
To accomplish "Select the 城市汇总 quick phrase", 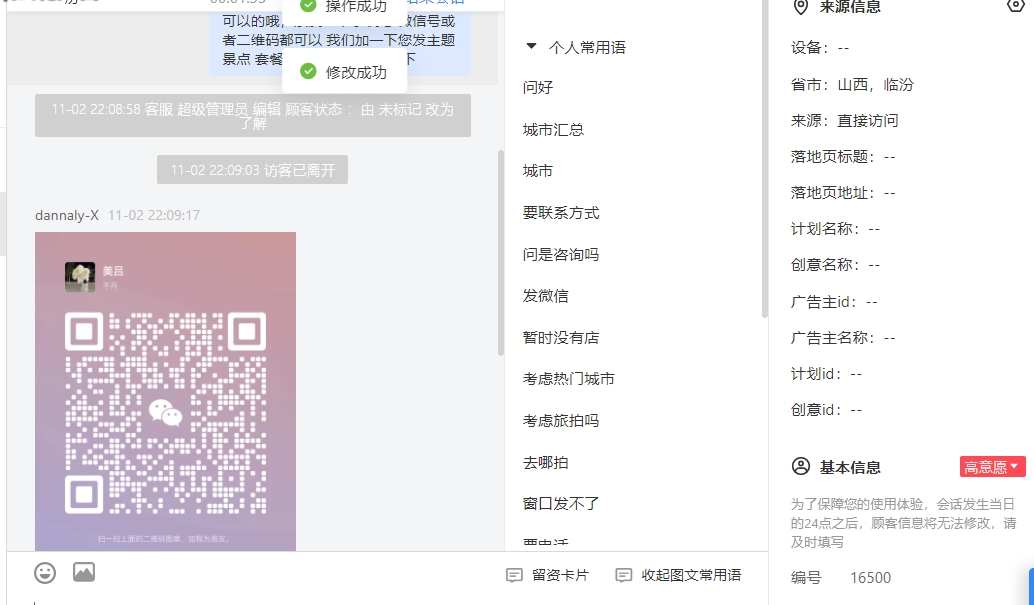I will [553, 130].
